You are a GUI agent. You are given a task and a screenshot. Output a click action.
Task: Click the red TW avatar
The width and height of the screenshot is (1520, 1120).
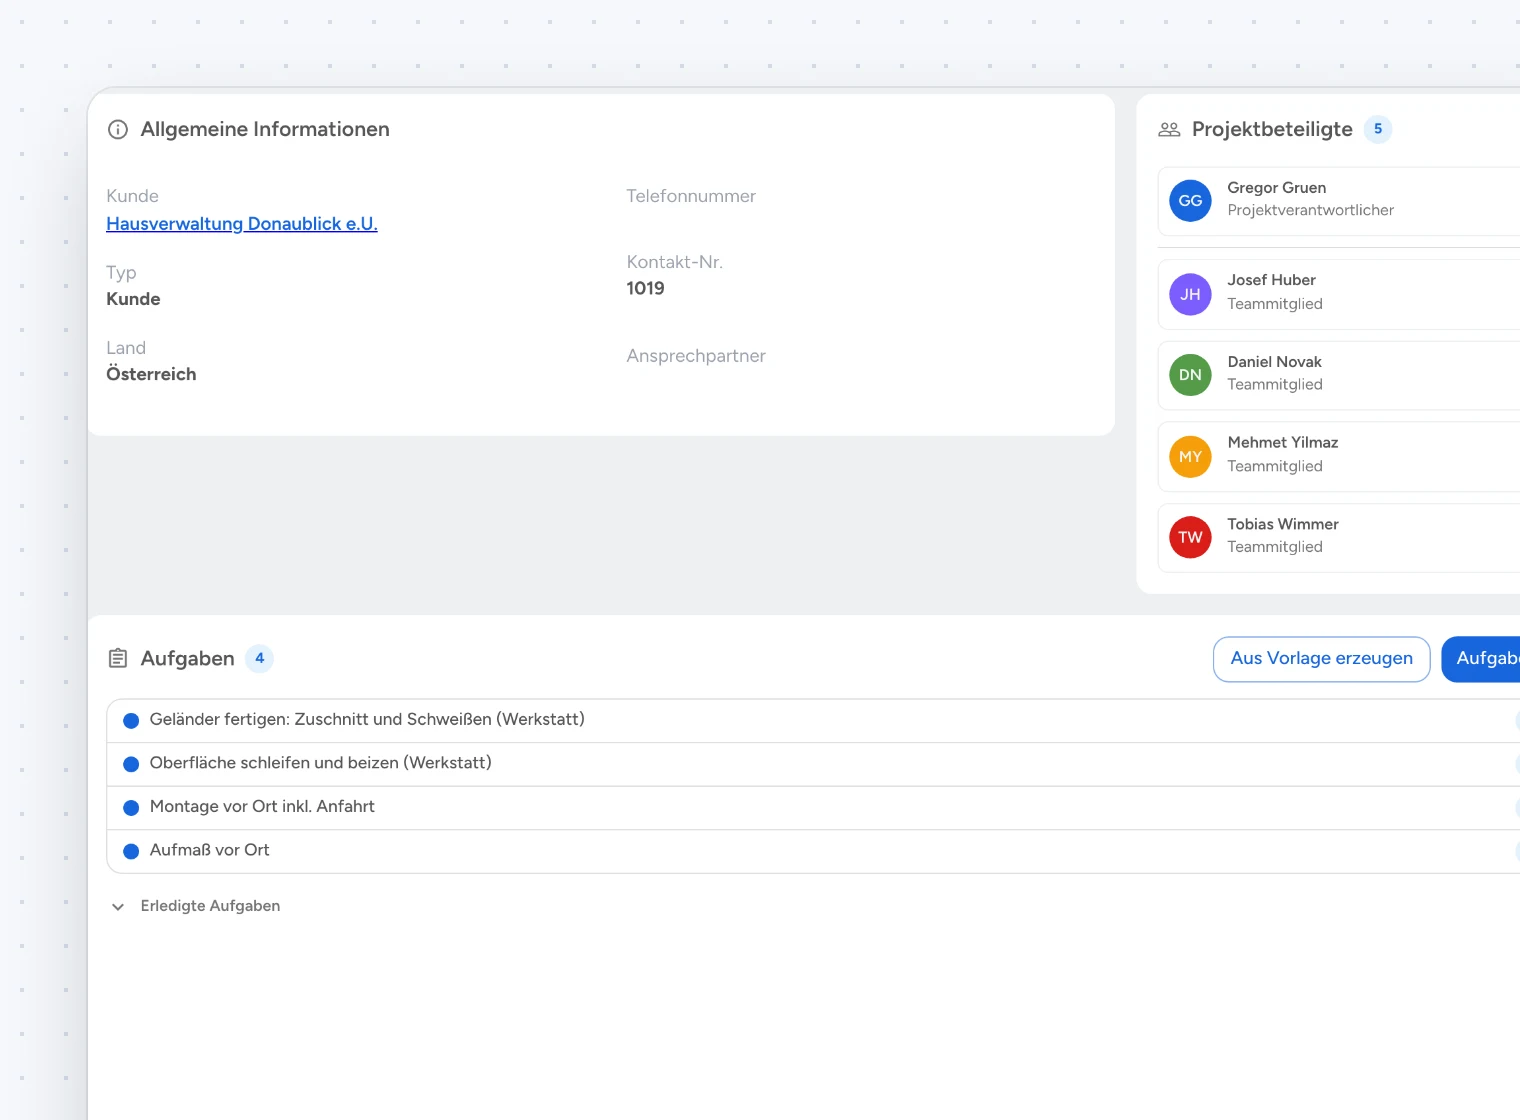(x=1190, y=537)
